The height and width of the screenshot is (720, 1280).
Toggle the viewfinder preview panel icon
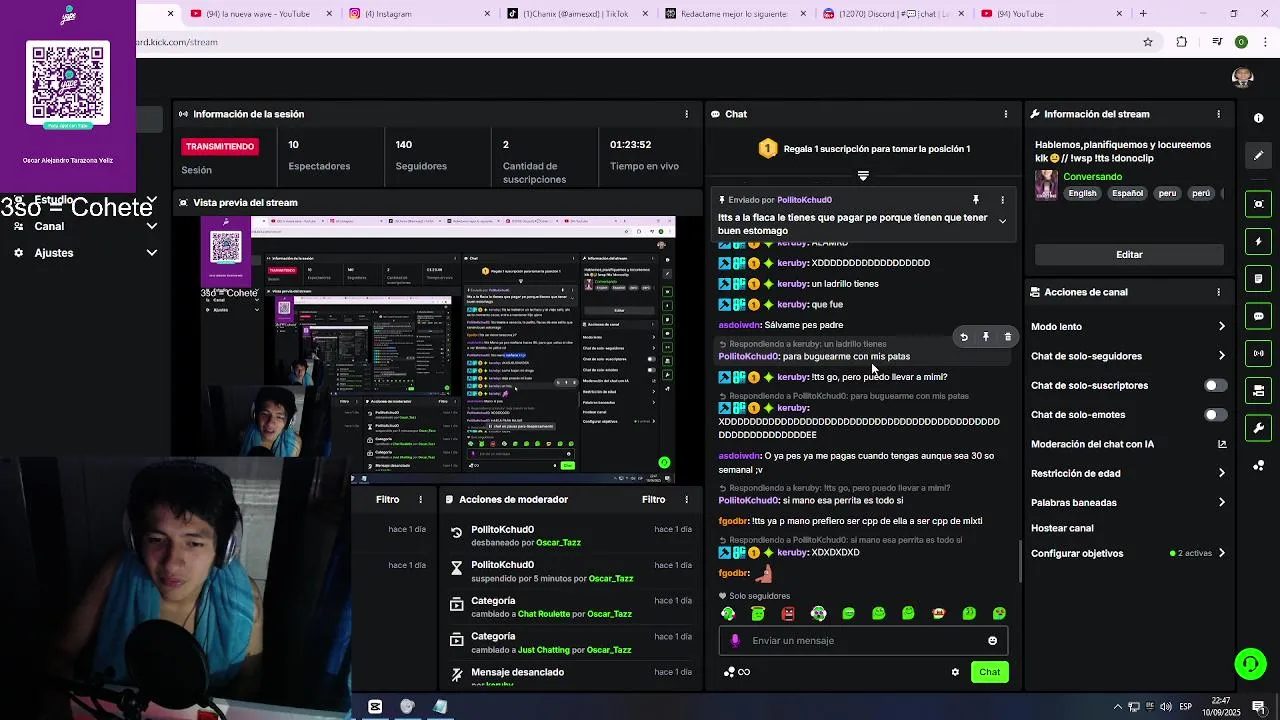point(1258,204)
